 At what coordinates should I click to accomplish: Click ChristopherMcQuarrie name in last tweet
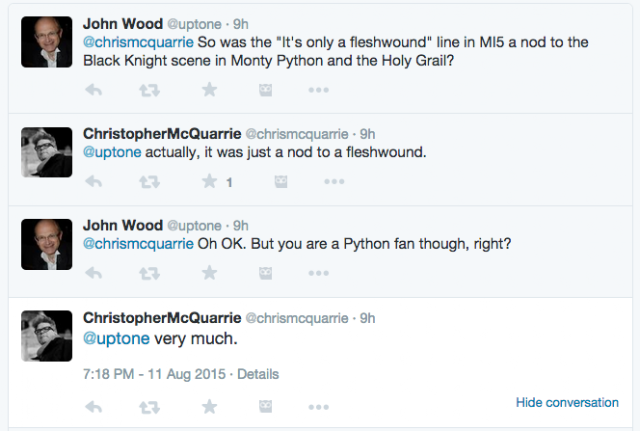click(x=162, y=318)
